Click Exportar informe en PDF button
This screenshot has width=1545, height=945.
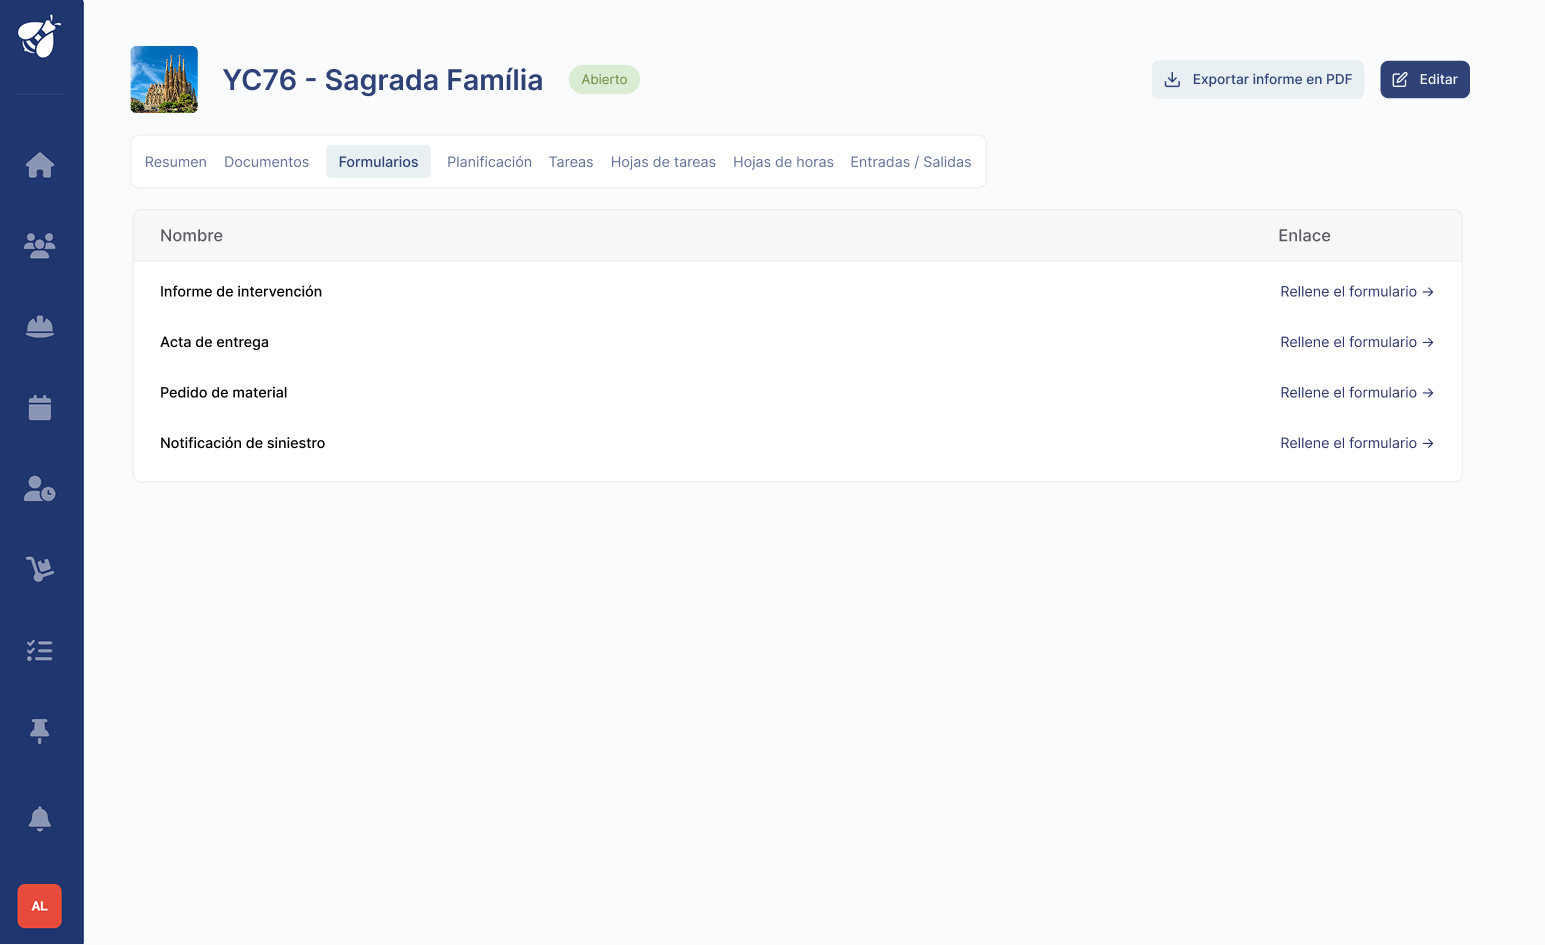tap(1258, 80)
